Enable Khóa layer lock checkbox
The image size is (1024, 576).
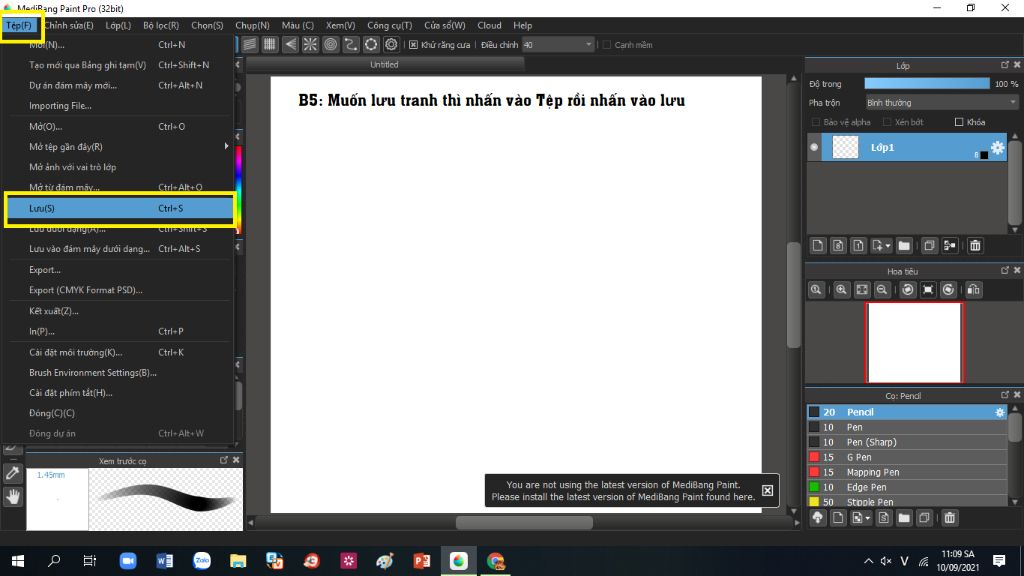(x=959, y=122)
